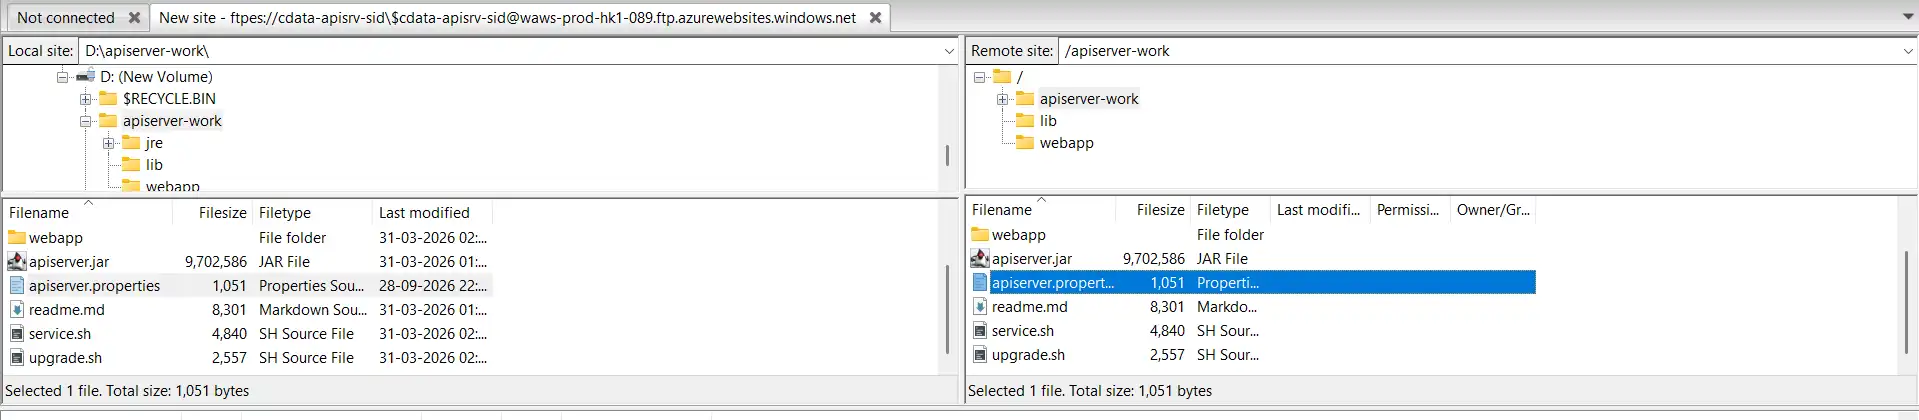Select the D: (New Volume) drive icon

[x=85, y=77]
